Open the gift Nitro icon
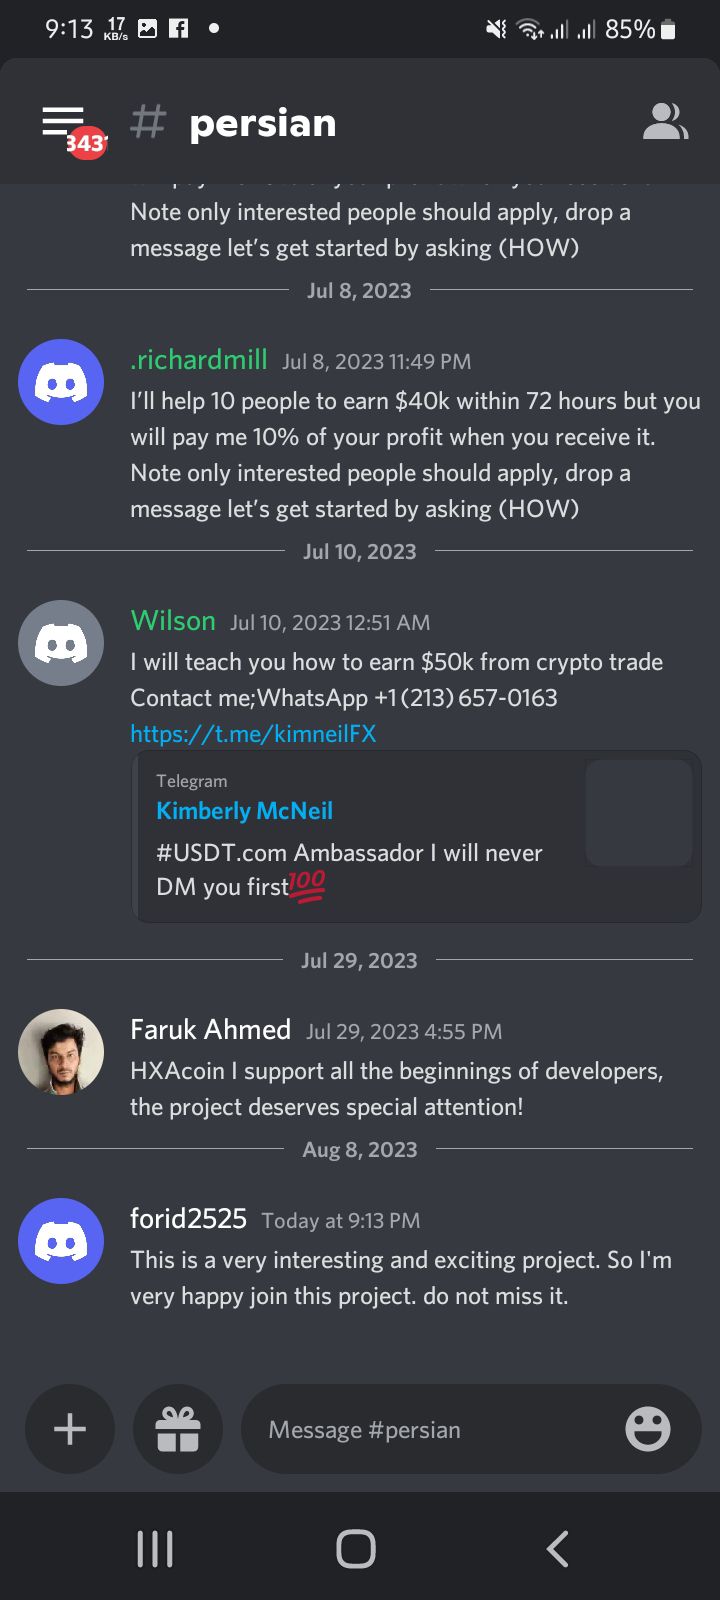The height and width of the screenshot is (1600, 720). pyautogui.click(x=178, y=1429)
